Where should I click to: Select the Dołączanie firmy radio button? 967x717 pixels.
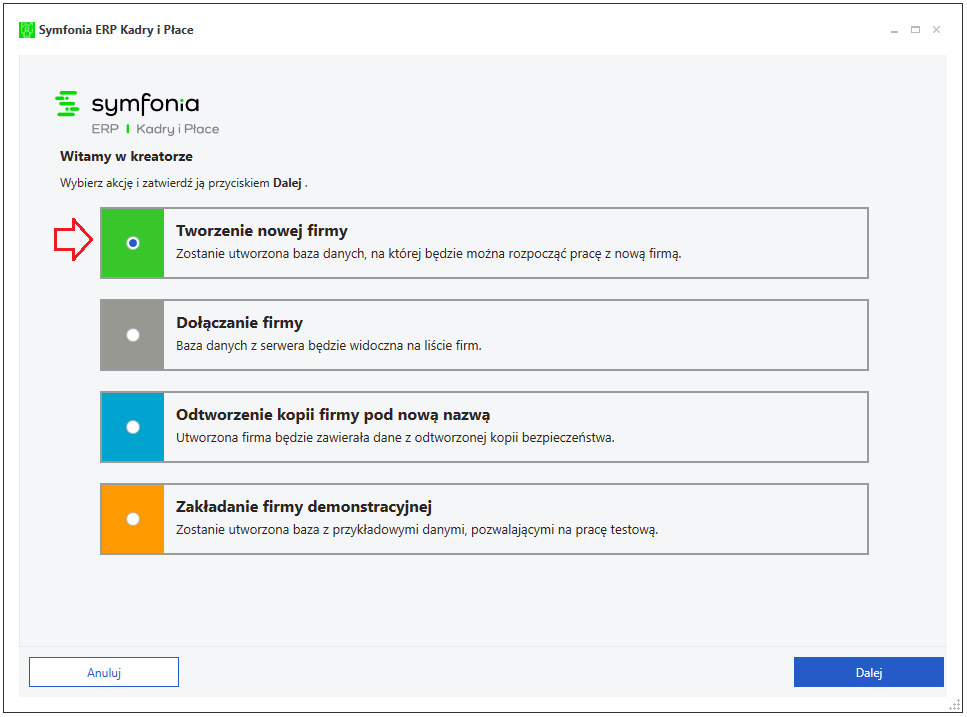(x=133, y=335)
